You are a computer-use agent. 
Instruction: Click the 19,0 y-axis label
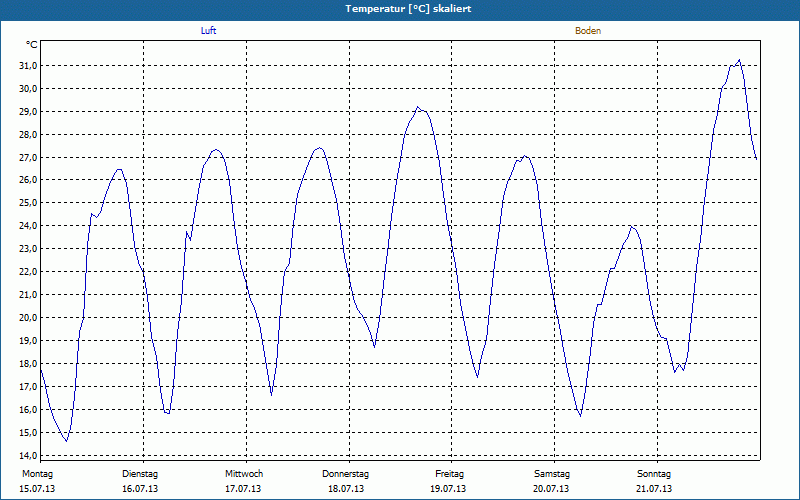click(28, 340)
